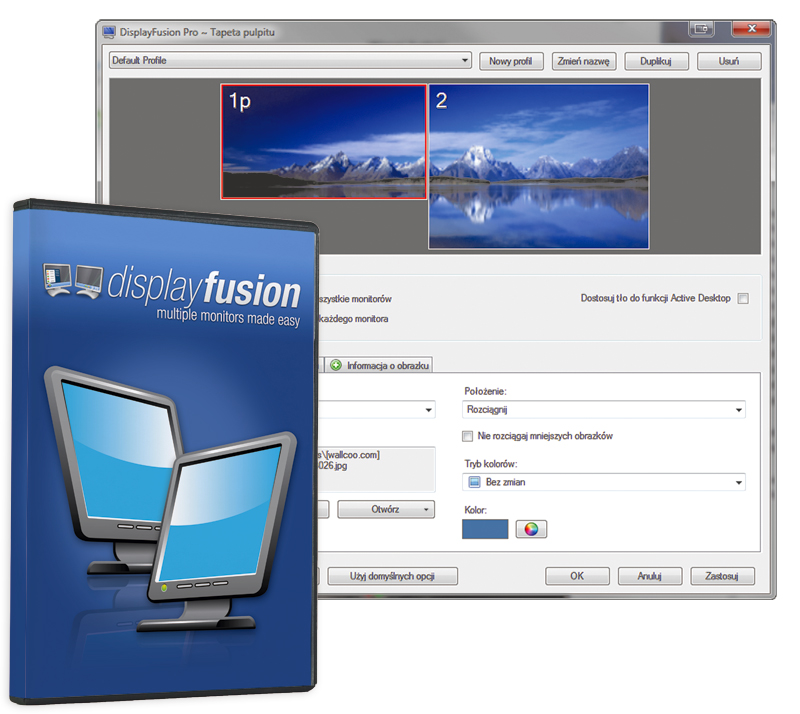Image resolution: width=800 pixels, height=714 pixels.
Task: Click the Nowy profil button
Action: click(x=510, y=61)
